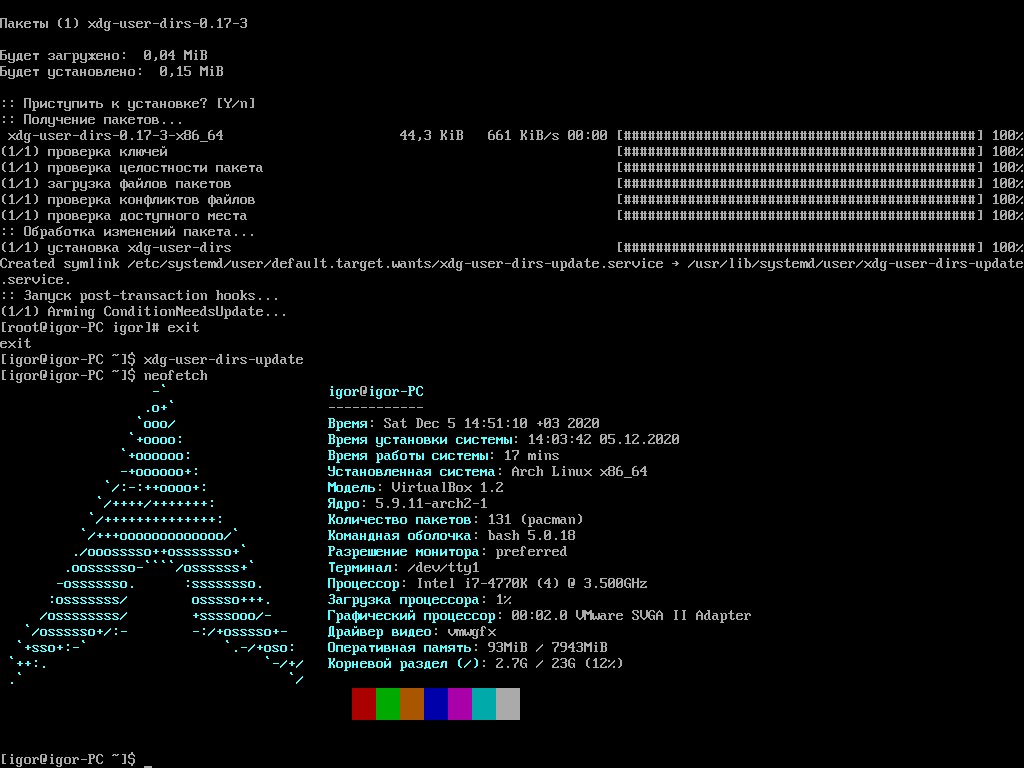Viewport: 1024px width, 768px height.
Task: Click '(1/1) проверка ключей' text
Action: click(84, 152)
